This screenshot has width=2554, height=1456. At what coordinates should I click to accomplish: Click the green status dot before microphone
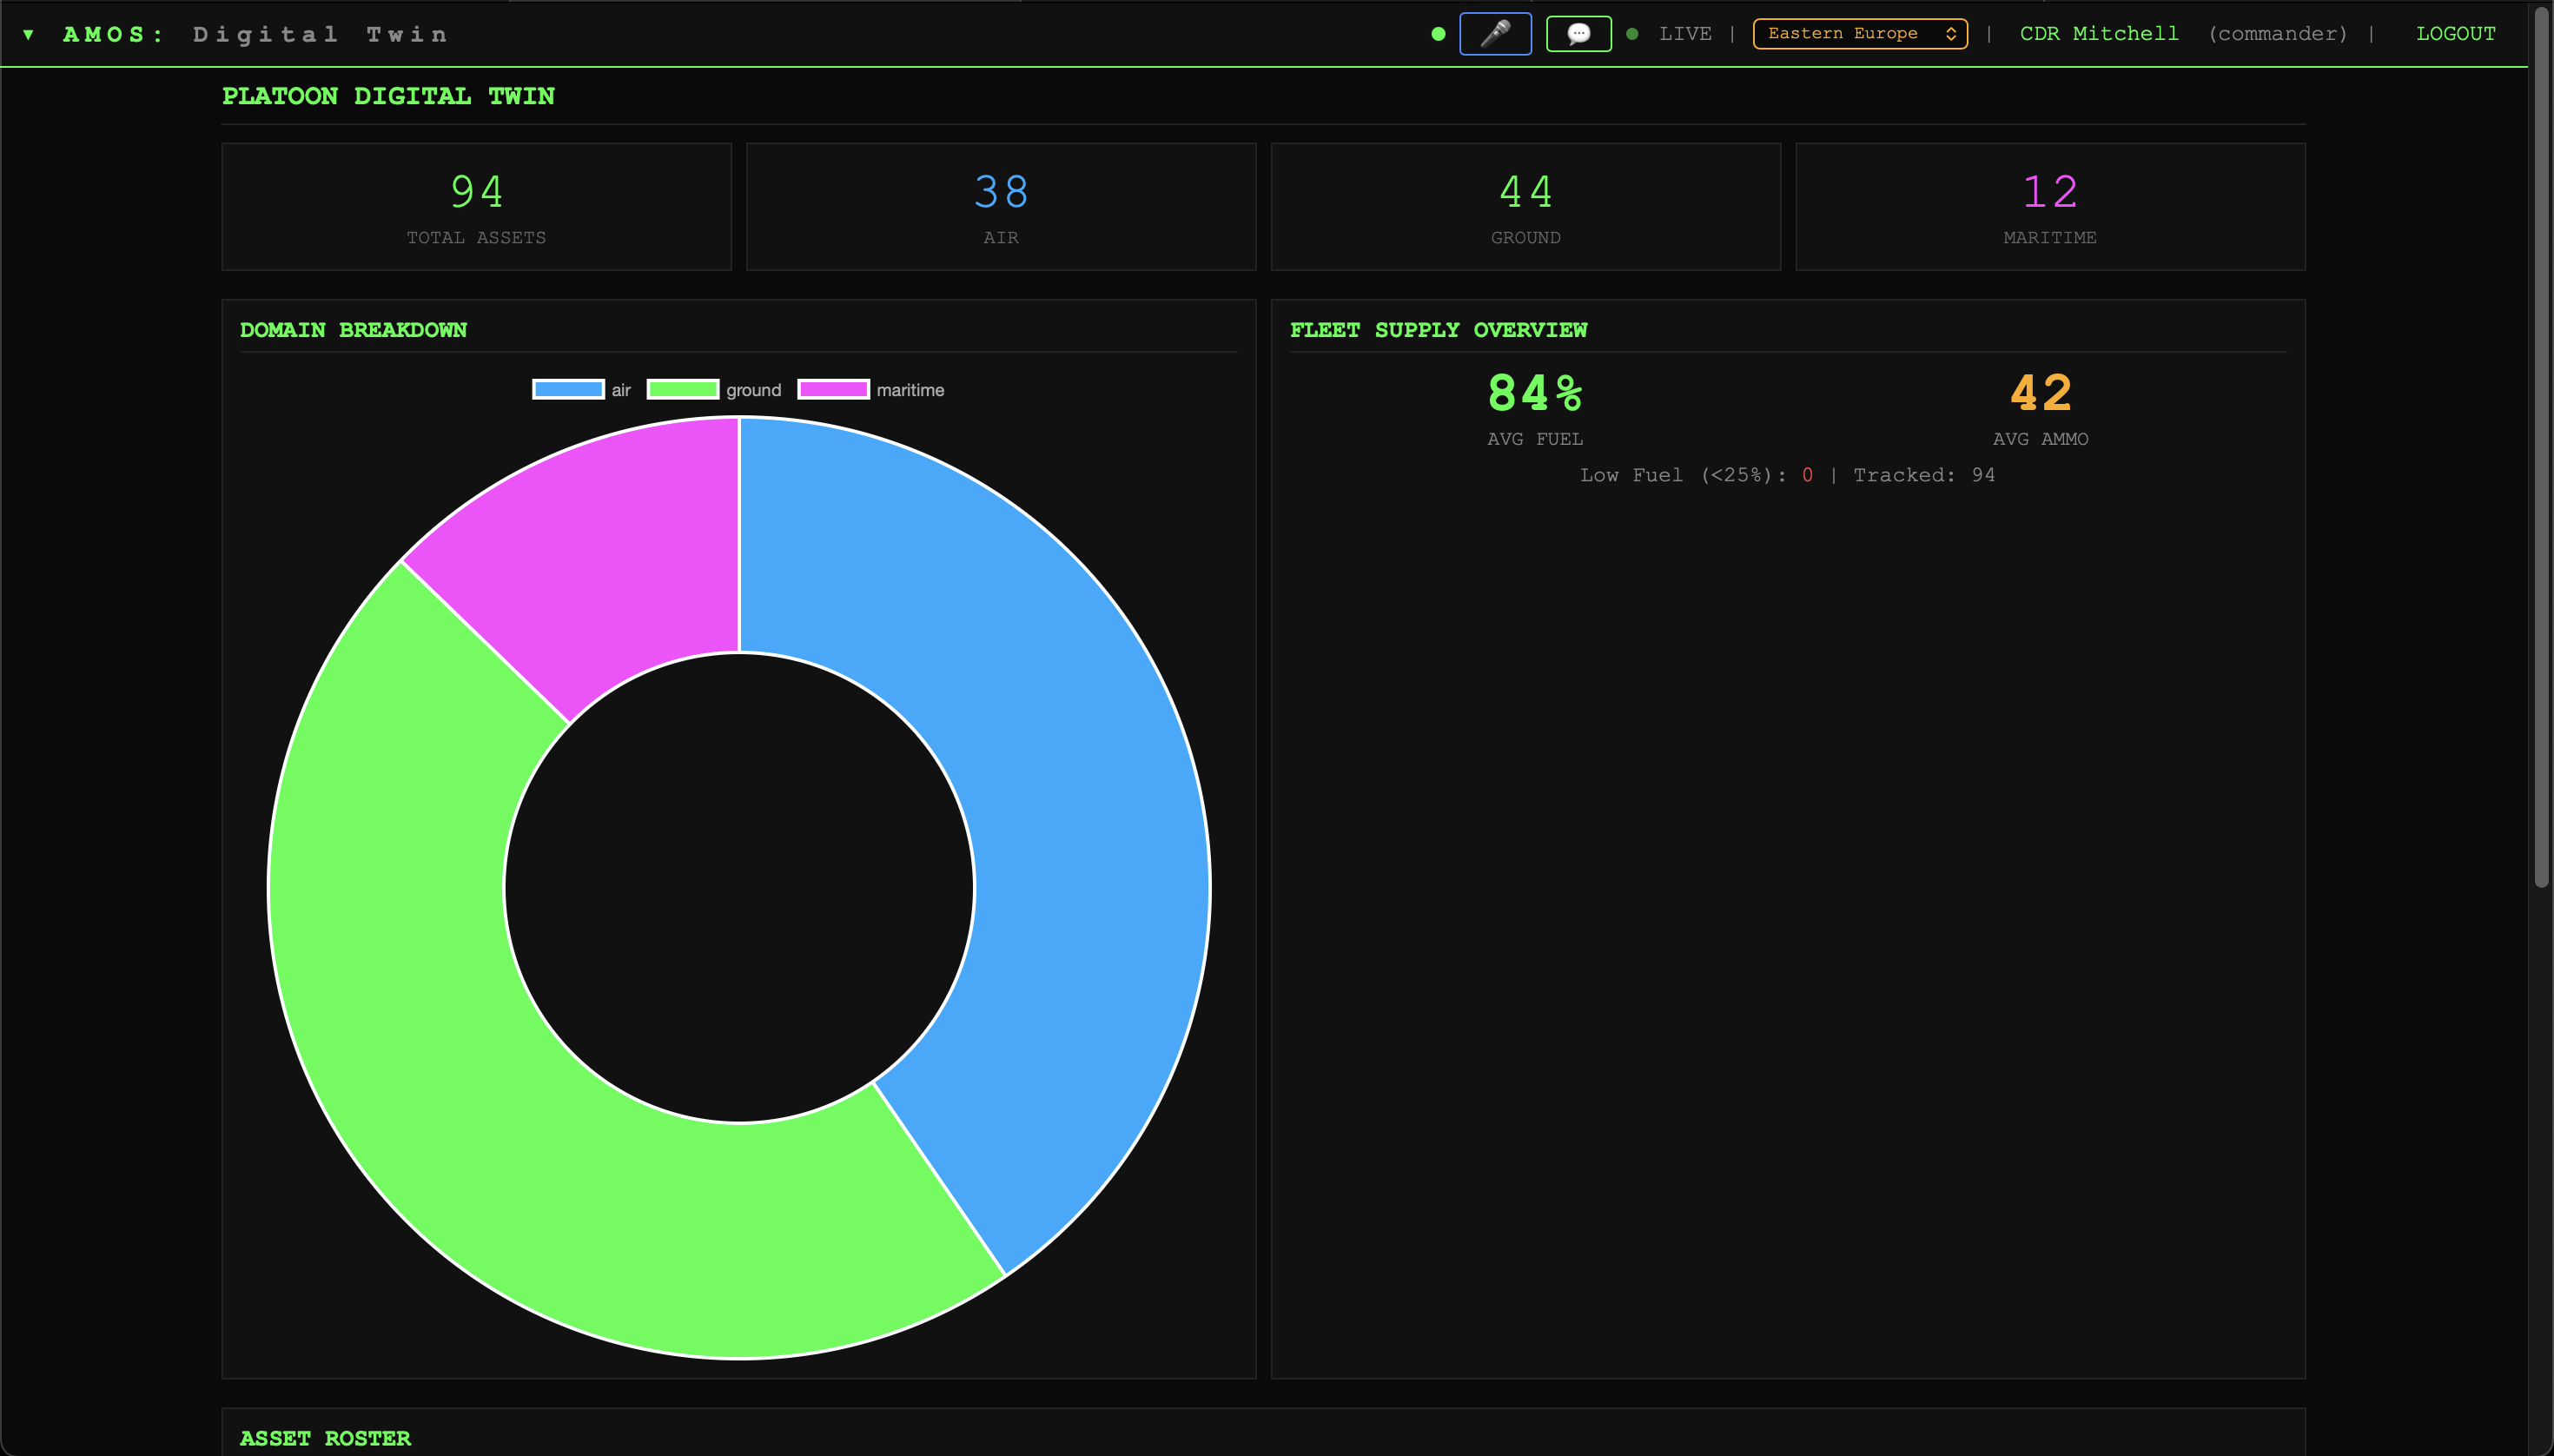coord(1438,34)
